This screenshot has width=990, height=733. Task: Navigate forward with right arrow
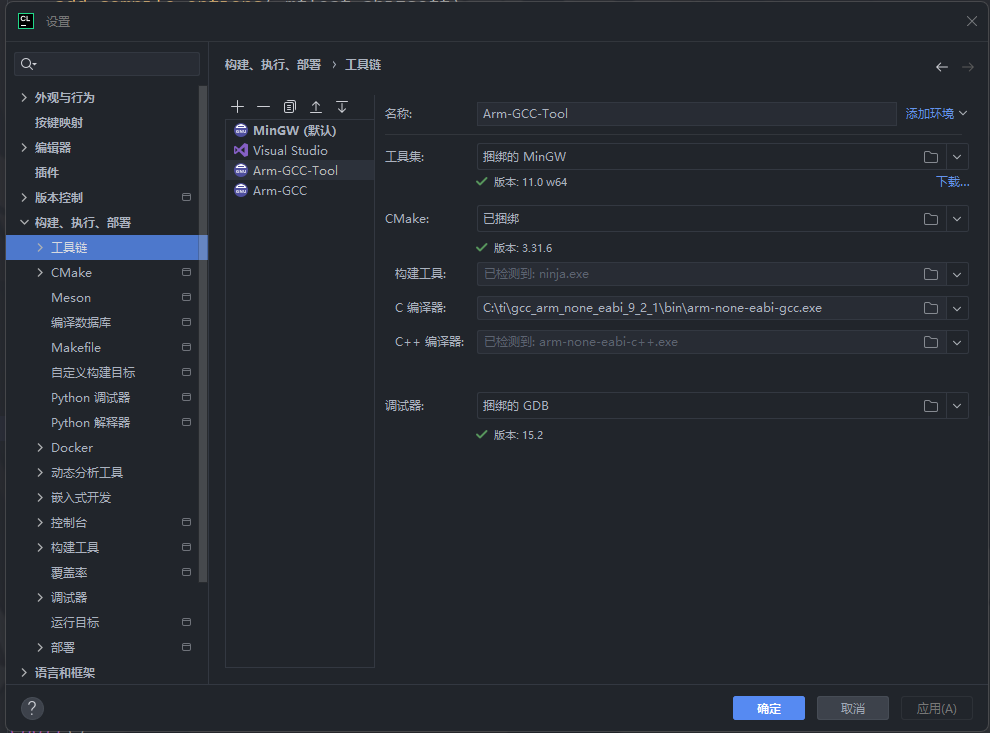968,67
